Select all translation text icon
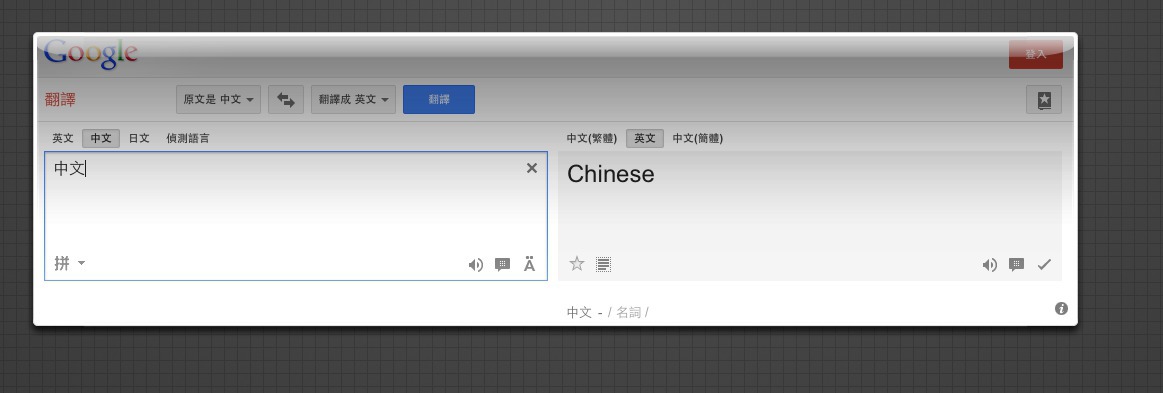The image size is (1163, 393). pos(604,264)
